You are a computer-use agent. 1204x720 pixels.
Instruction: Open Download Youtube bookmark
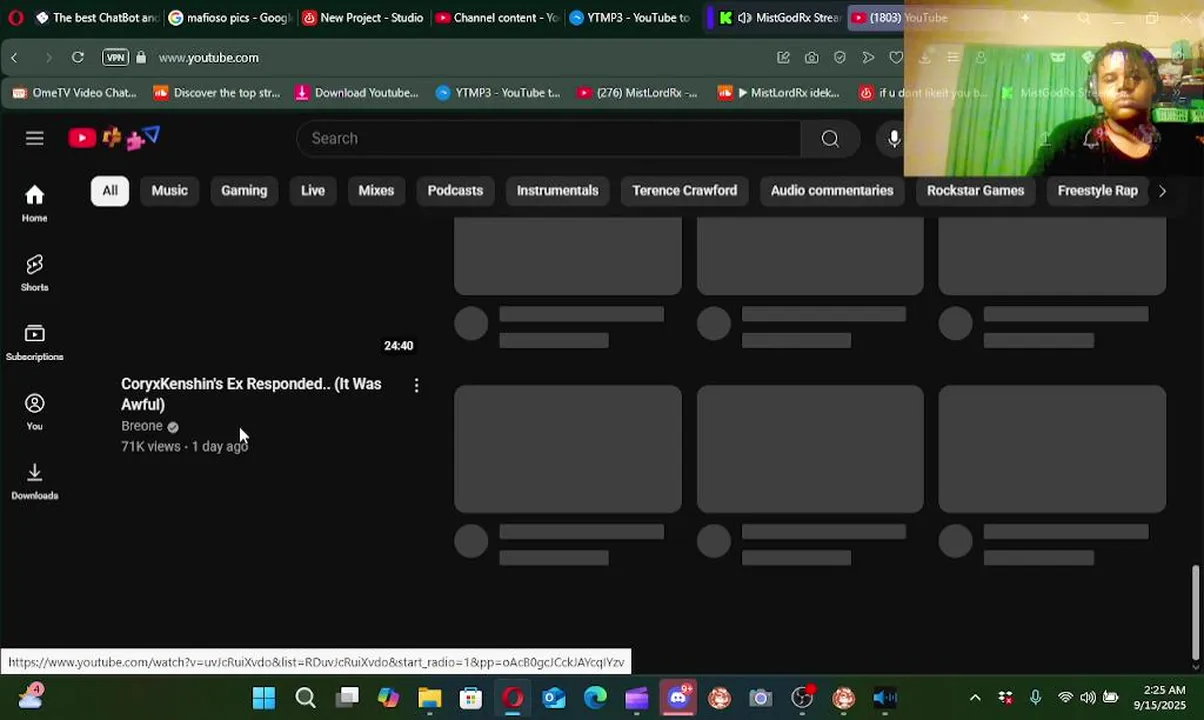click(356, 92)
